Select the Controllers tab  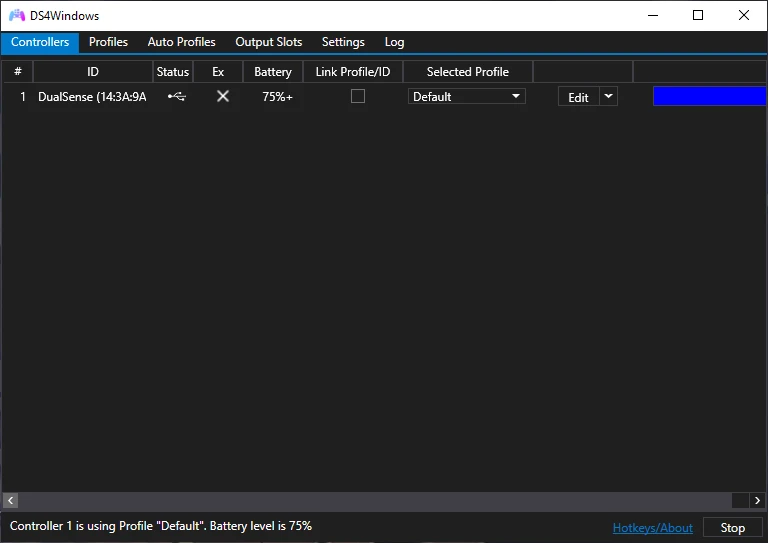tap(40, 42)
